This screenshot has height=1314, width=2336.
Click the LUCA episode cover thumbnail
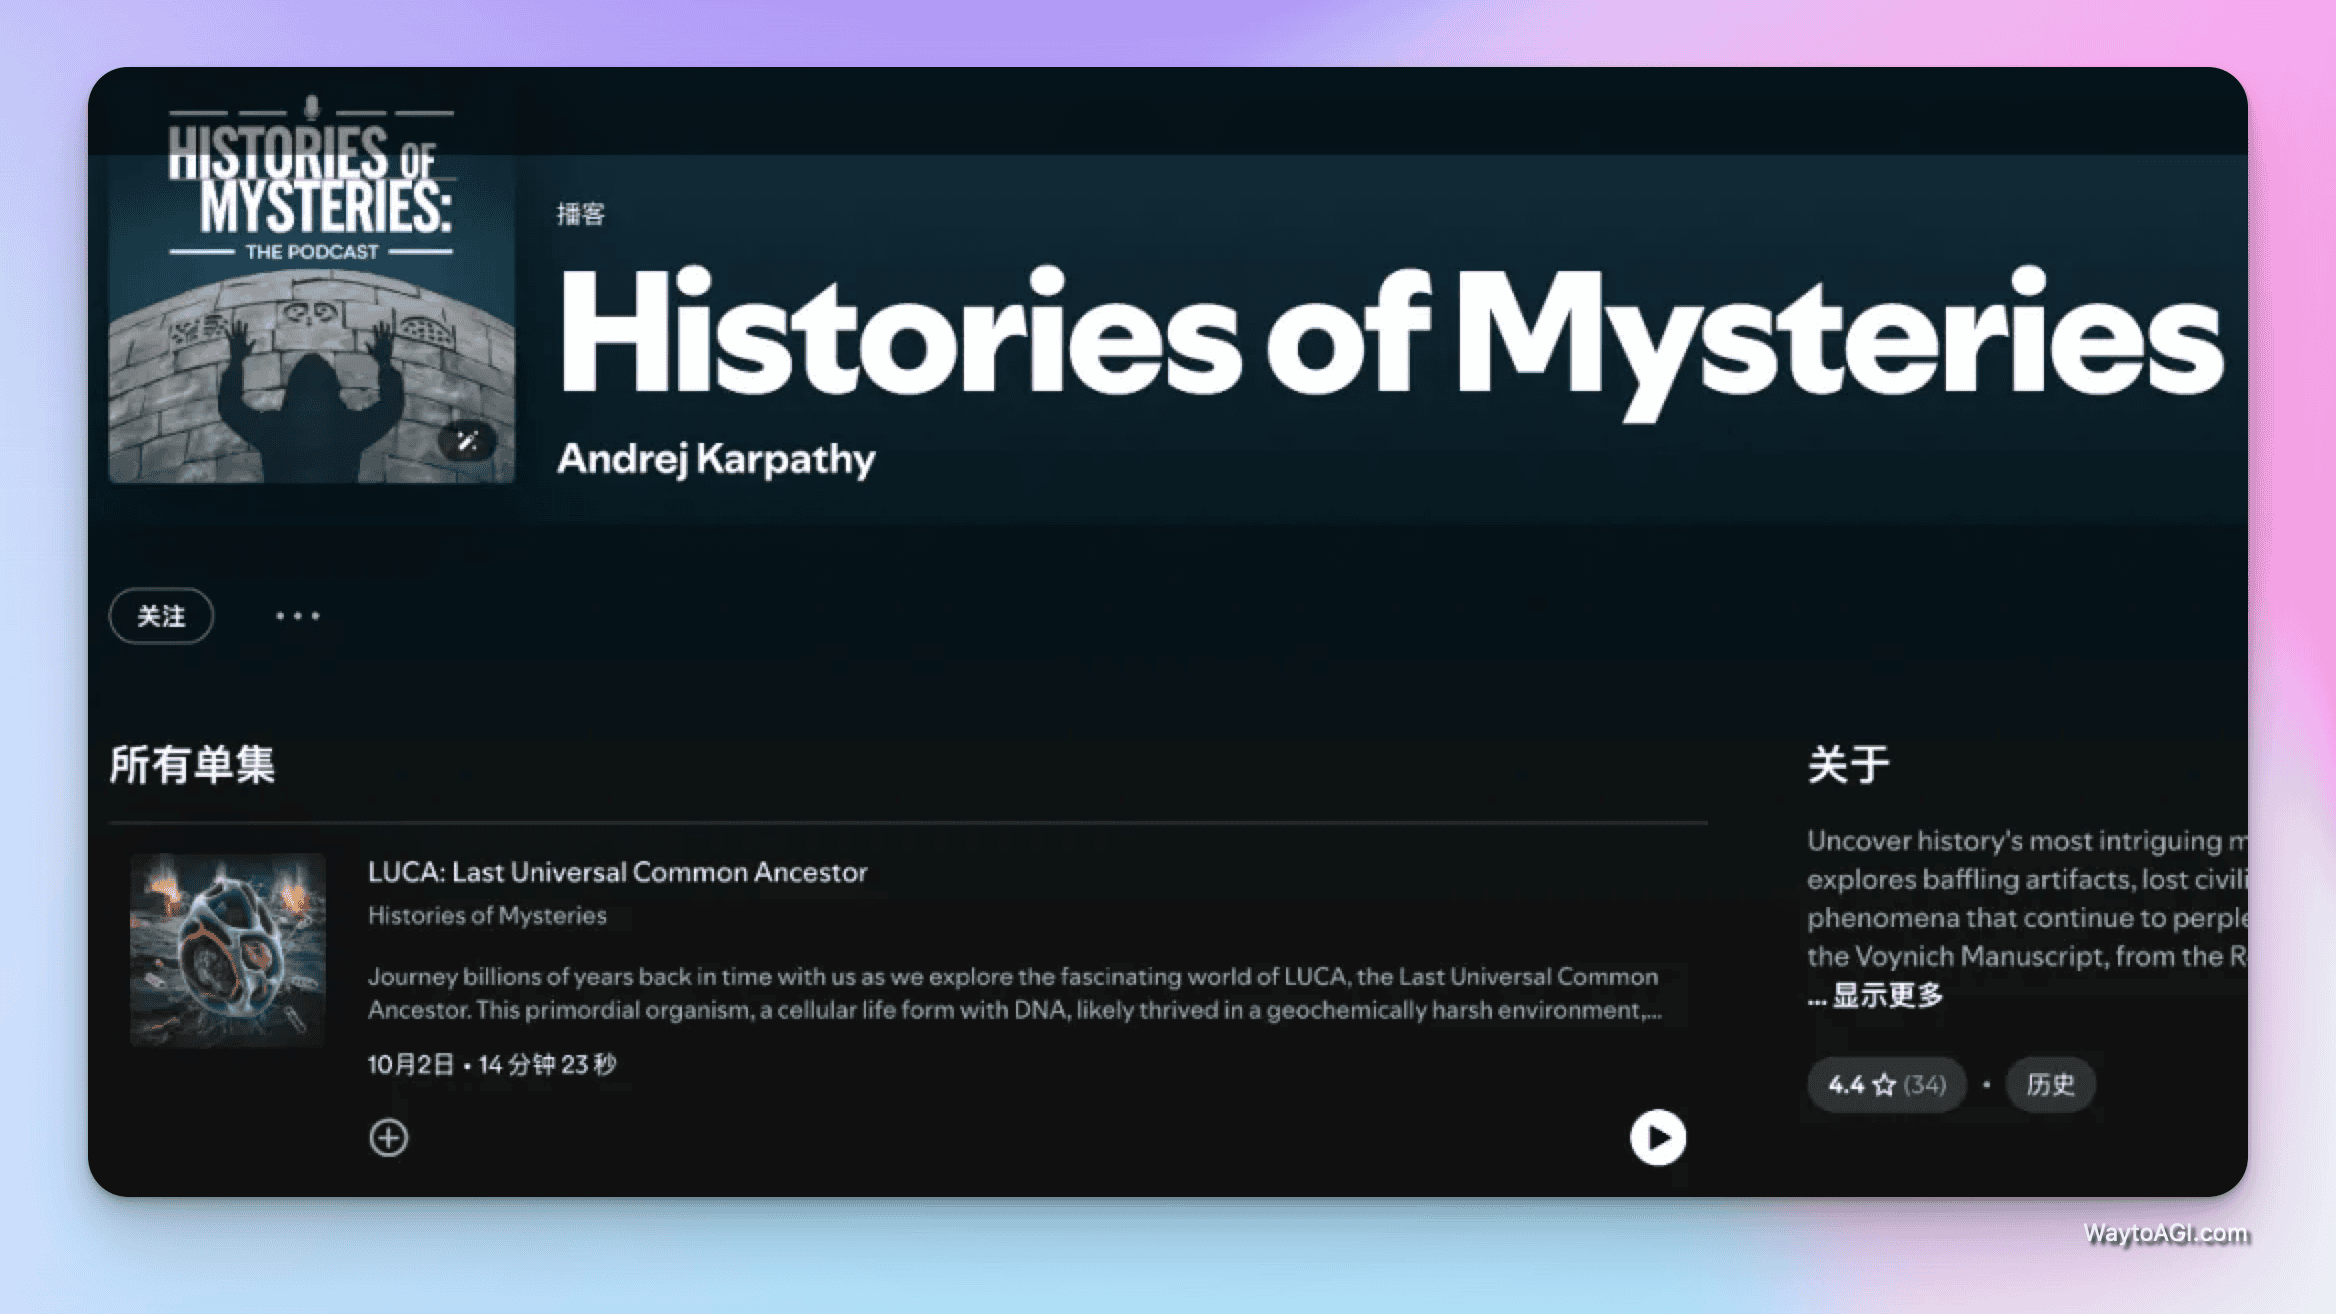pyautogui.click(x=228, y=950)
